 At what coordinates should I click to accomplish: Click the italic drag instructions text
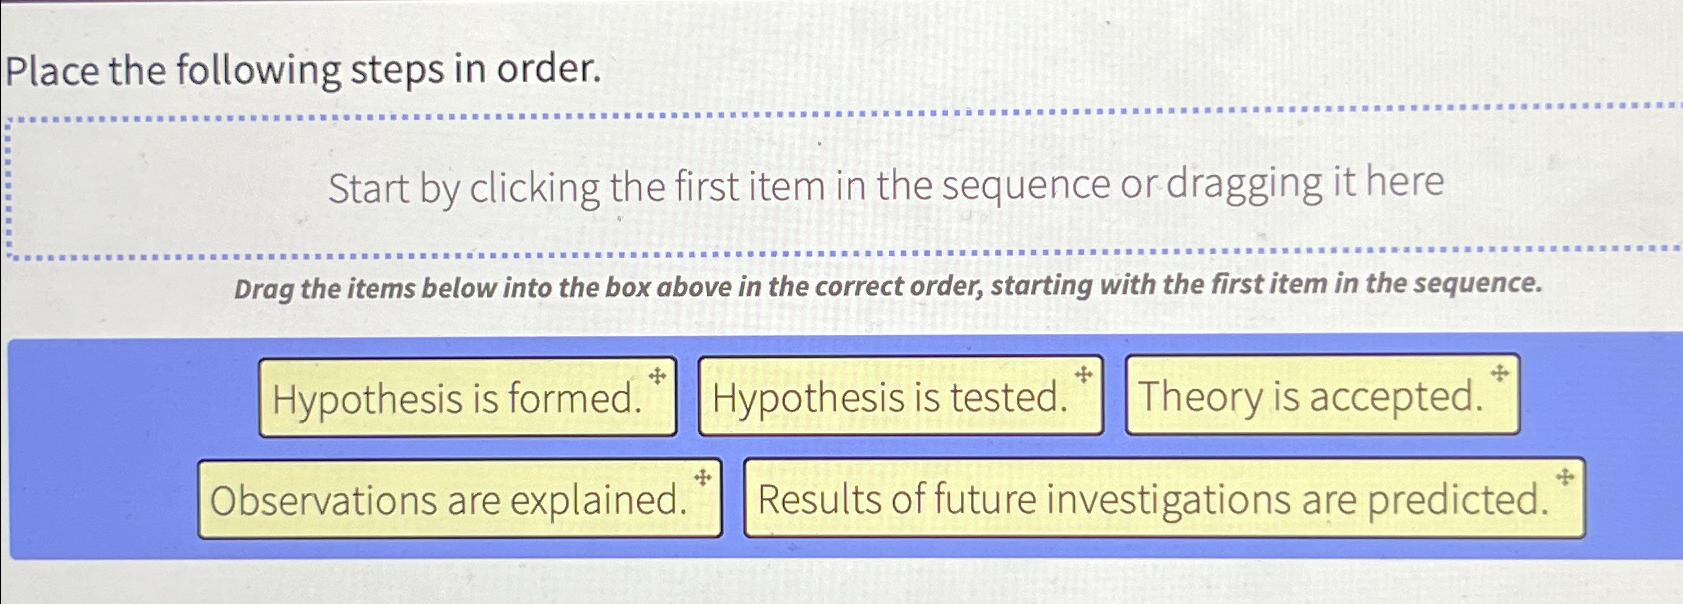(888, 285)
